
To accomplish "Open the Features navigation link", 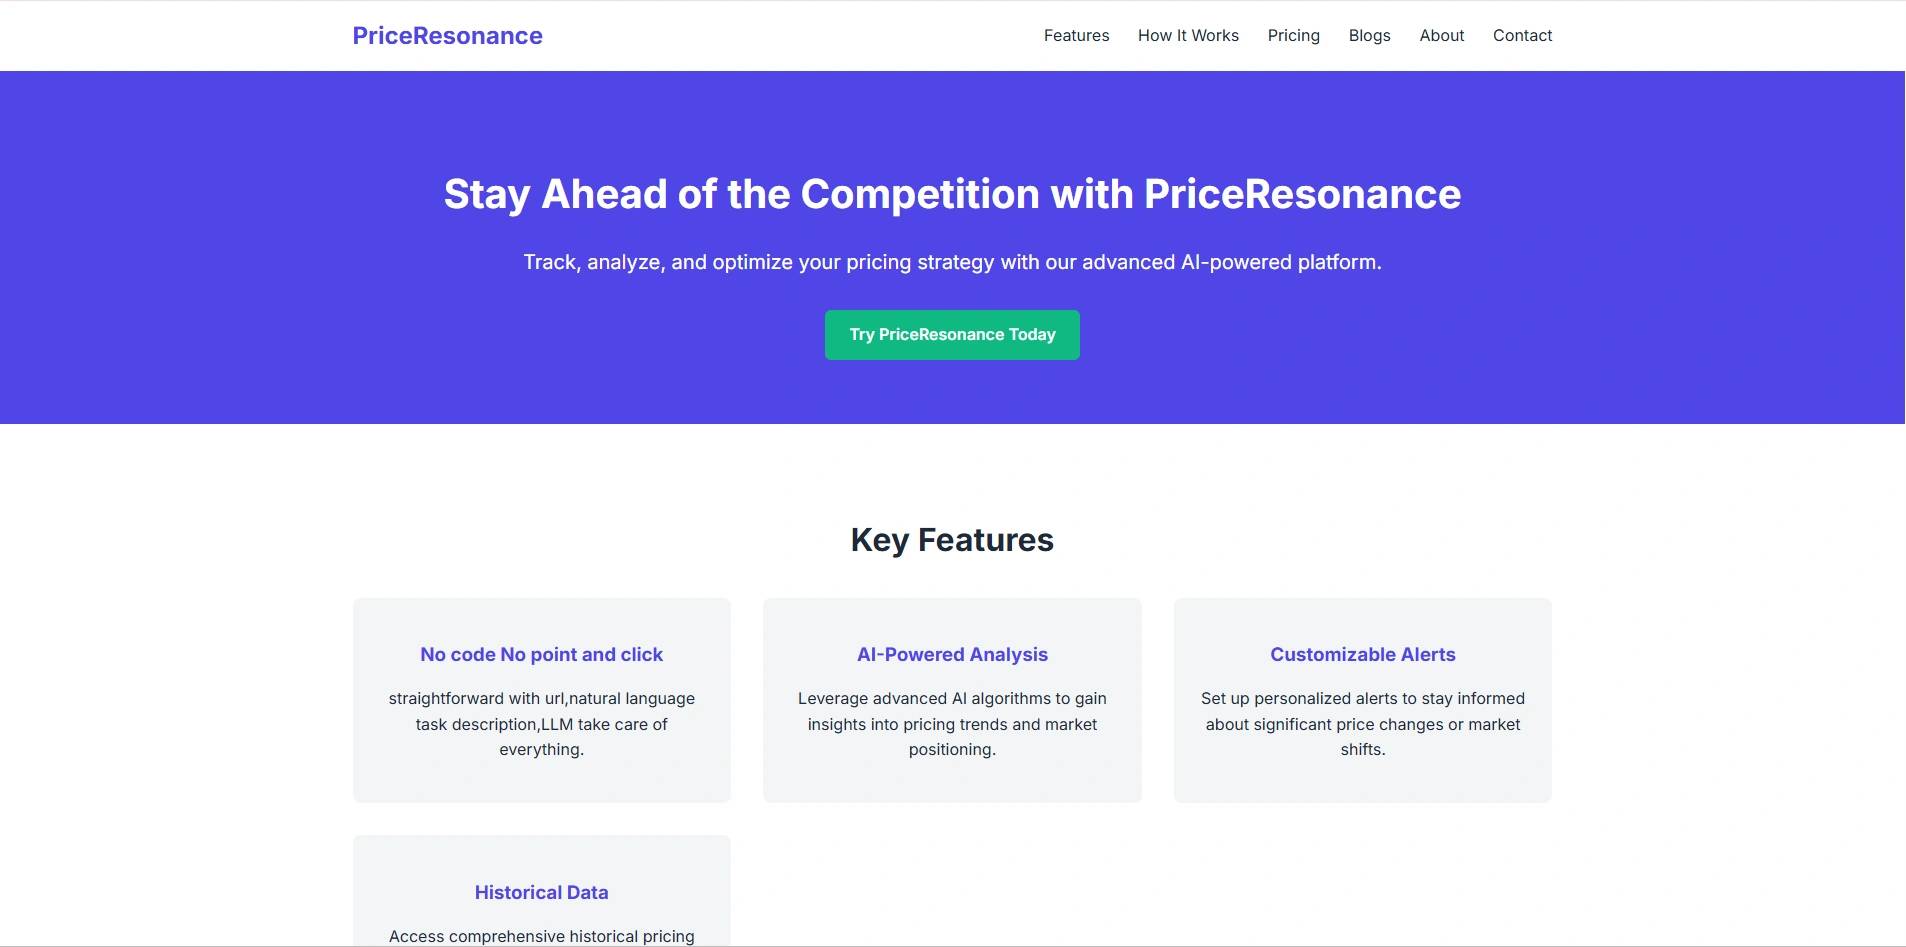I will point(1076,36).
